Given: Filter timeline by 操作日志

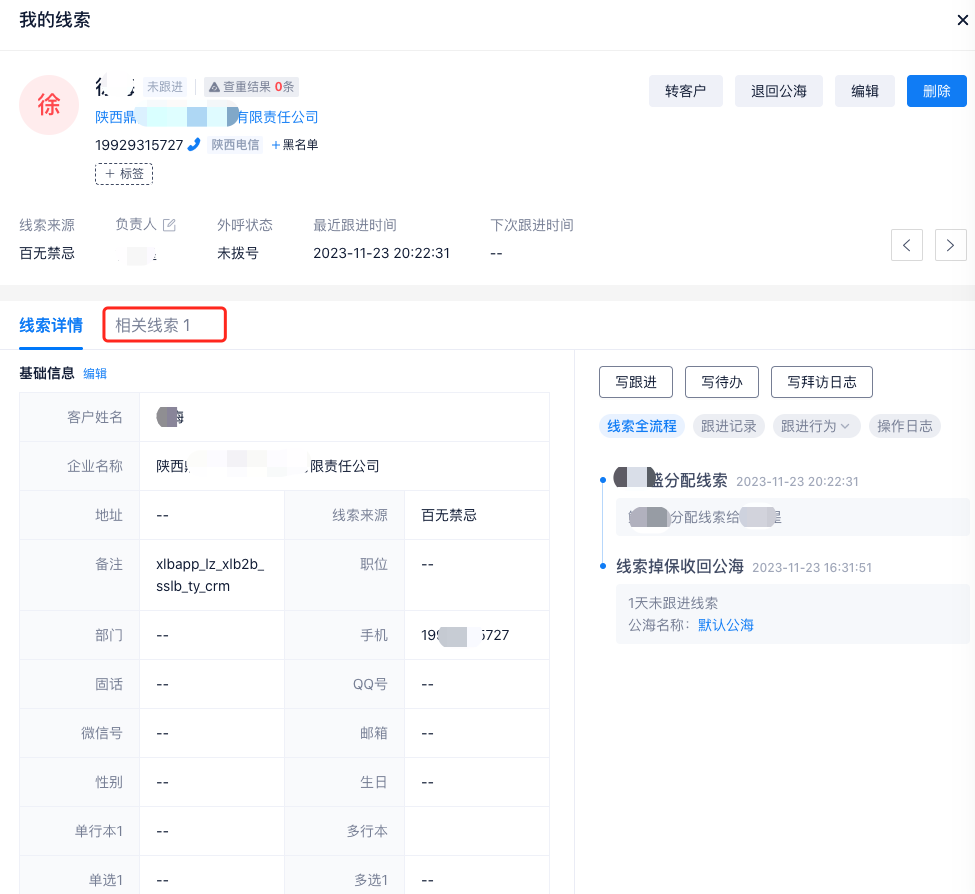Looking at the screenshot, I should [x=904, y=426].
